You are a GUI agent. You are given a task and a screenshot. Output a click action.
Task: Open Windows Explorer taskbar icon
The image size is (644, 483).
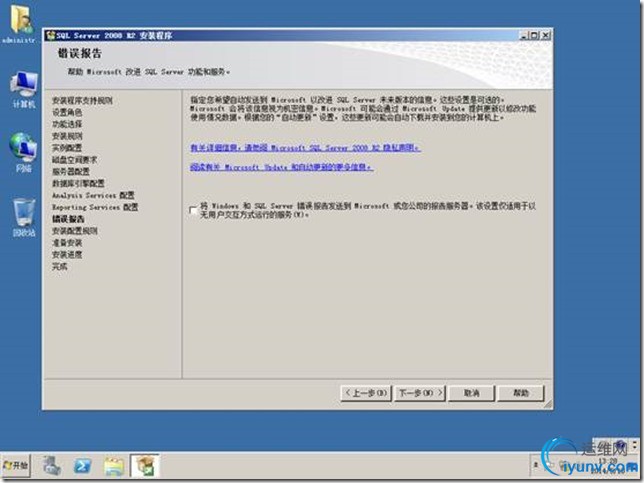[114, 466]
